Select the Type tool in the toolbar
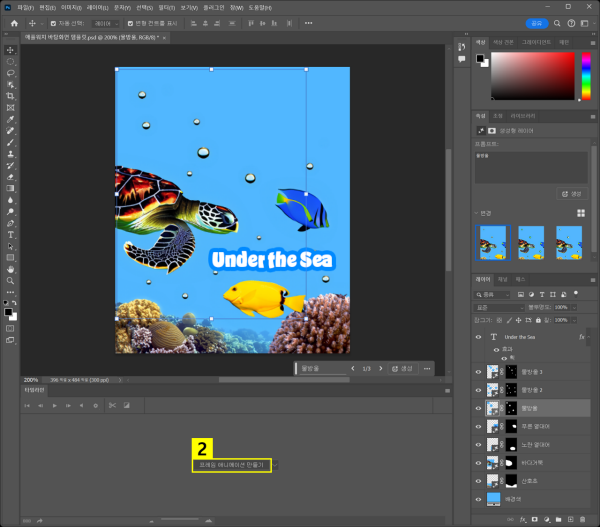Image resolution: width=600 pixels, height=527 pixels. pyautogui.click(x=11, y=234)
